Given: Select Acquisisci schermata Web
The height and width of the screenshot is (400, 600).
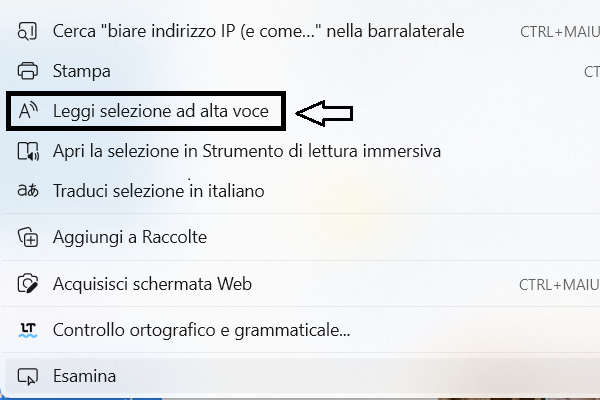Looking at the screenshot, I should click(152, 284).
